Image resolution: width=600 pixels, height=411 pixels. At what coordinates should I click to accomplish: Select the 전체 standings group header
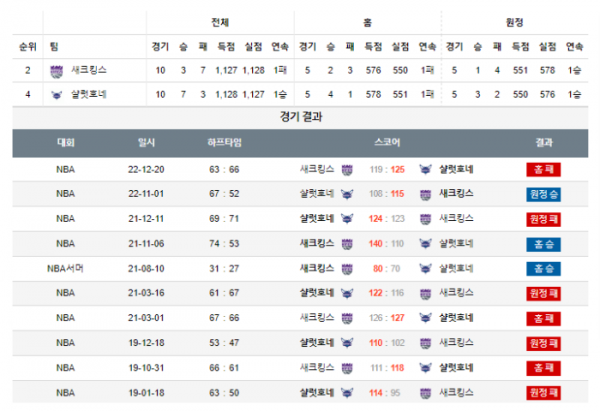(220, 23)
